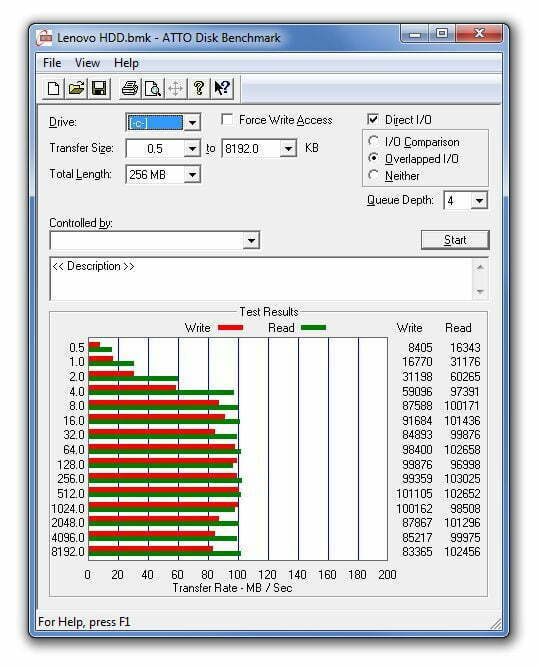Screen dimensions: 541x666
Task: Click the move arrows toolbar icon
Action: click(175, 89)
